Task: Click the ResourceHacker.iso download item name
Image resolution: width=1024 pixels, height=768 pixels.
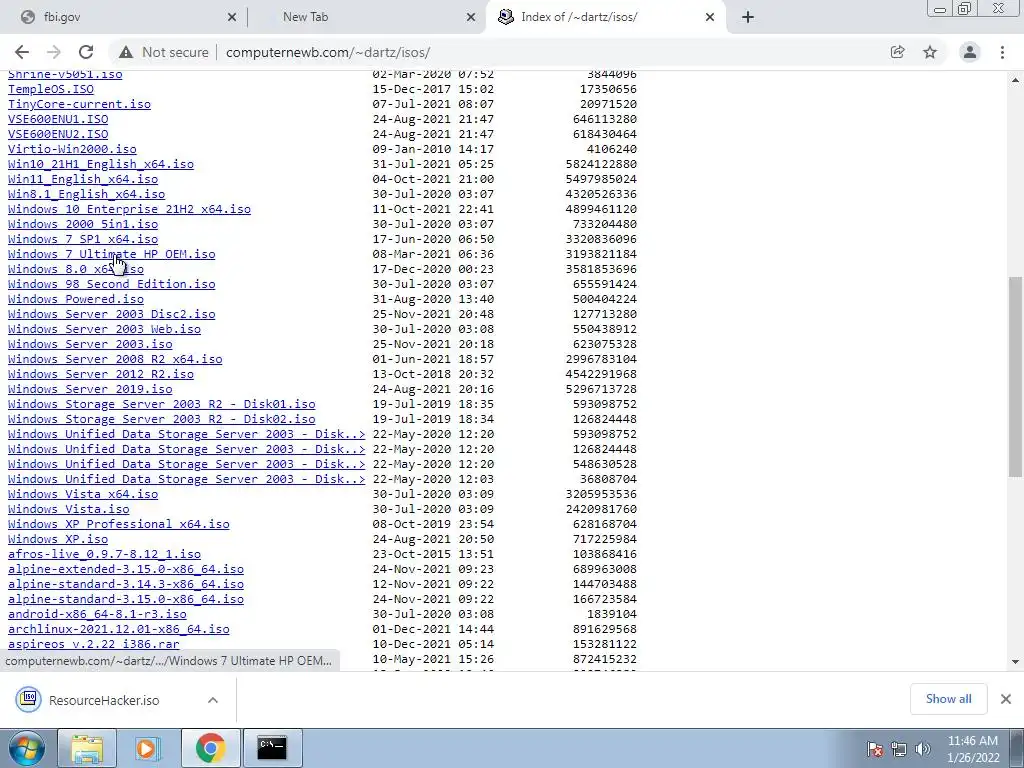Action: coord(104,700)
